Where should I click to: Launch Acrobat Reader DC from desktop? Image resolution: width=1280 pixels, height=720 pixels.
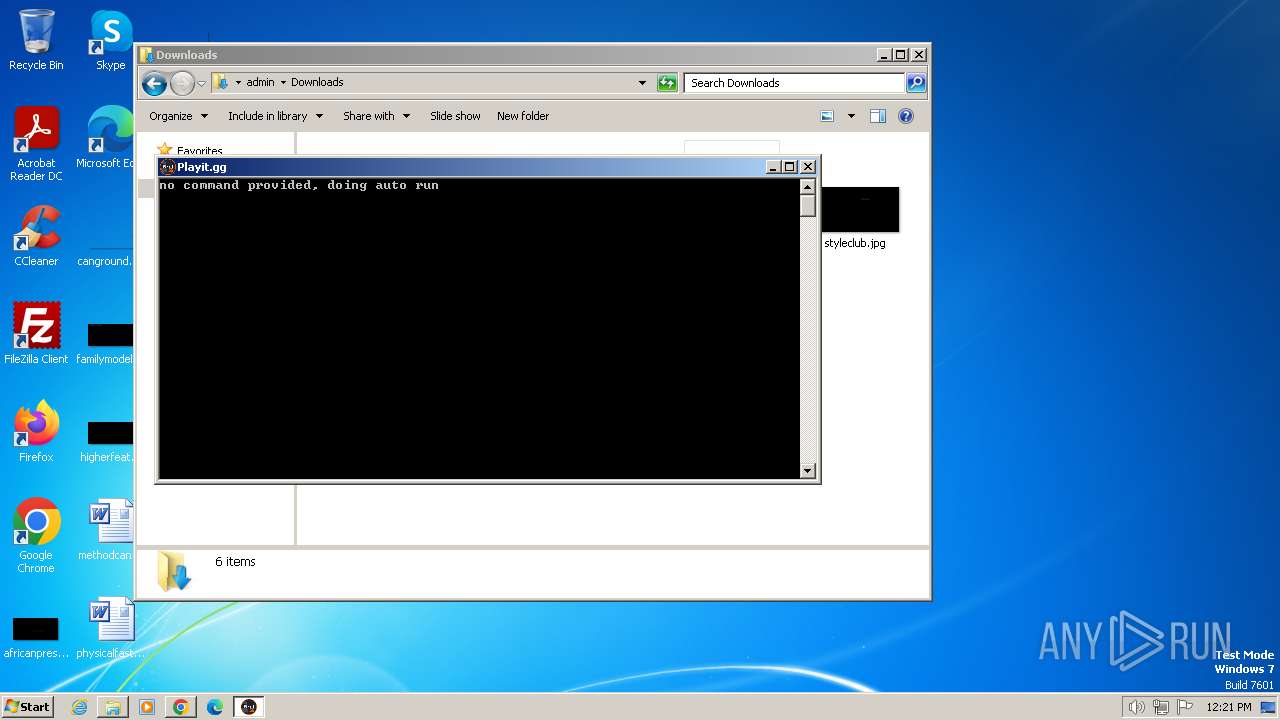pos(36,144)
